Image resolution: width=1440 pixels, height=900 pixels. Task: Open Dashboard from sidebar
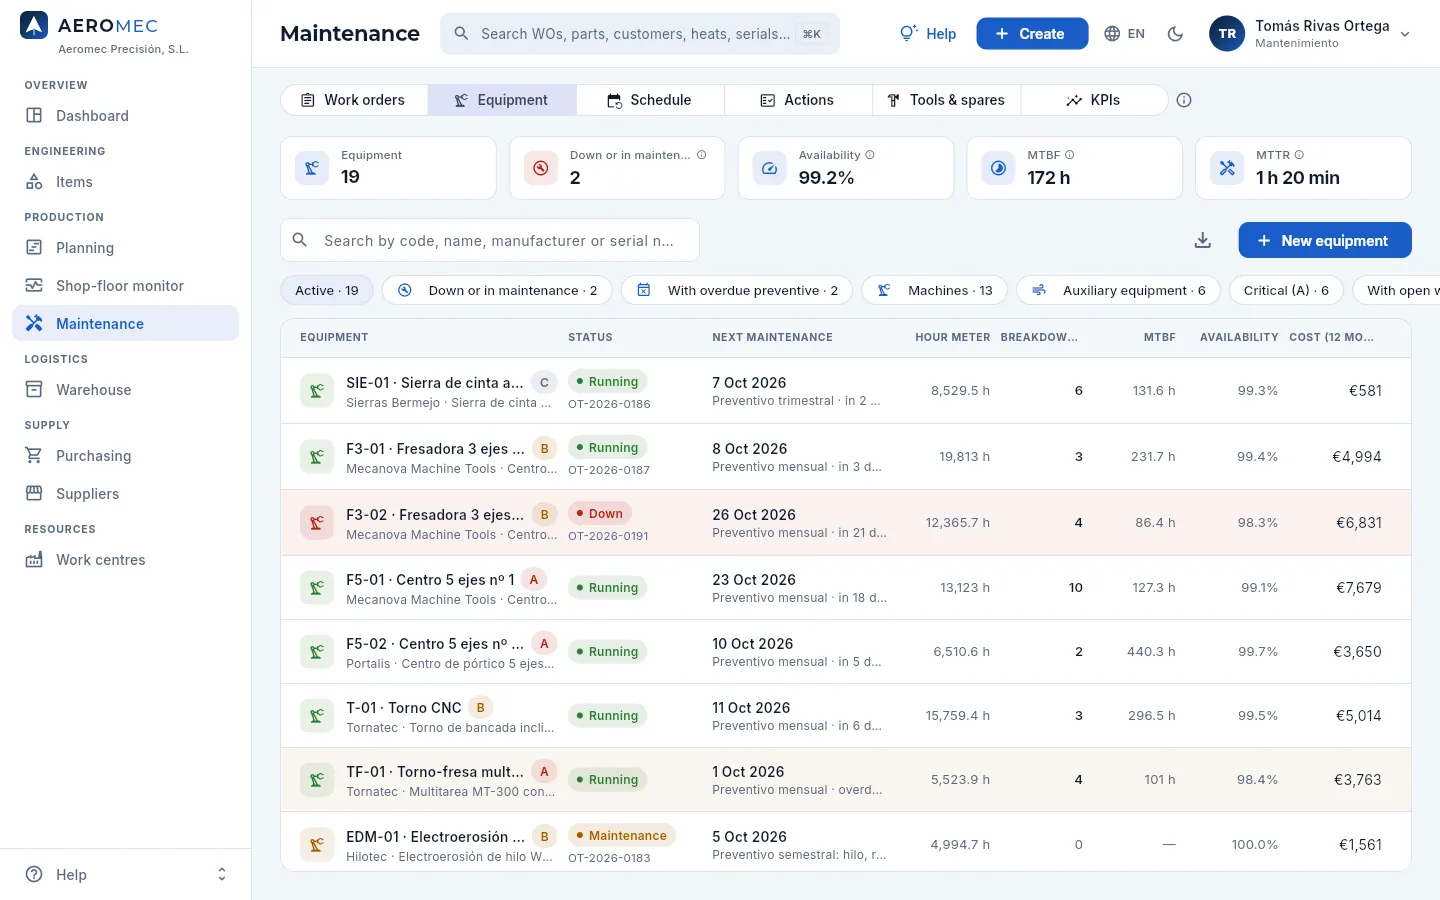point(126,116)
